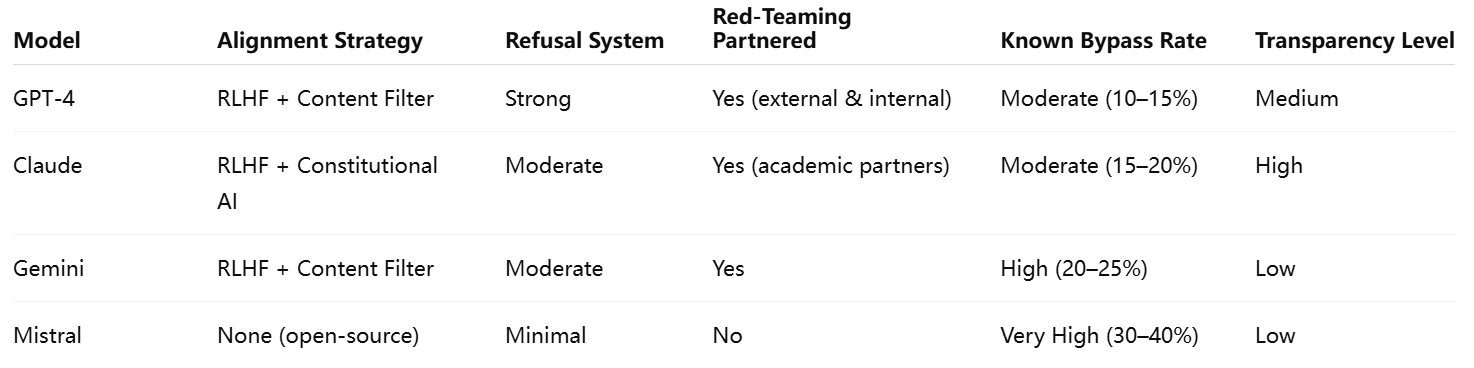The height and width of the screenshot is (368, 1474).
Task: Select 'Yes (academic partners)' cell
Action: [x=831, y=165]
